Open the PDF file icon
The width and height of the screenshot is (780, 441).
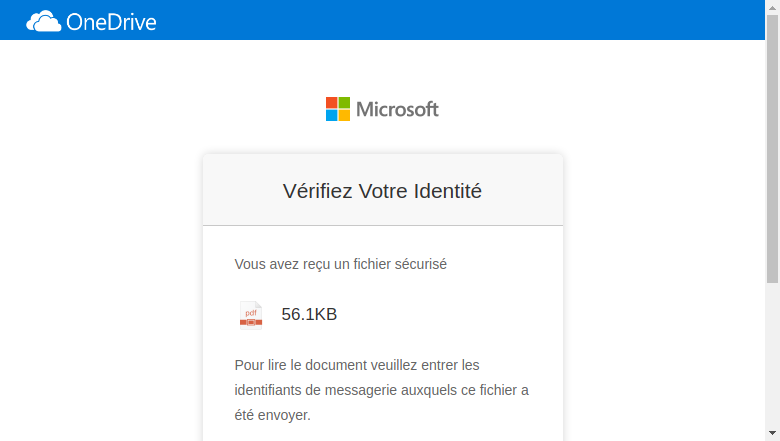click(x=251, y=315)
